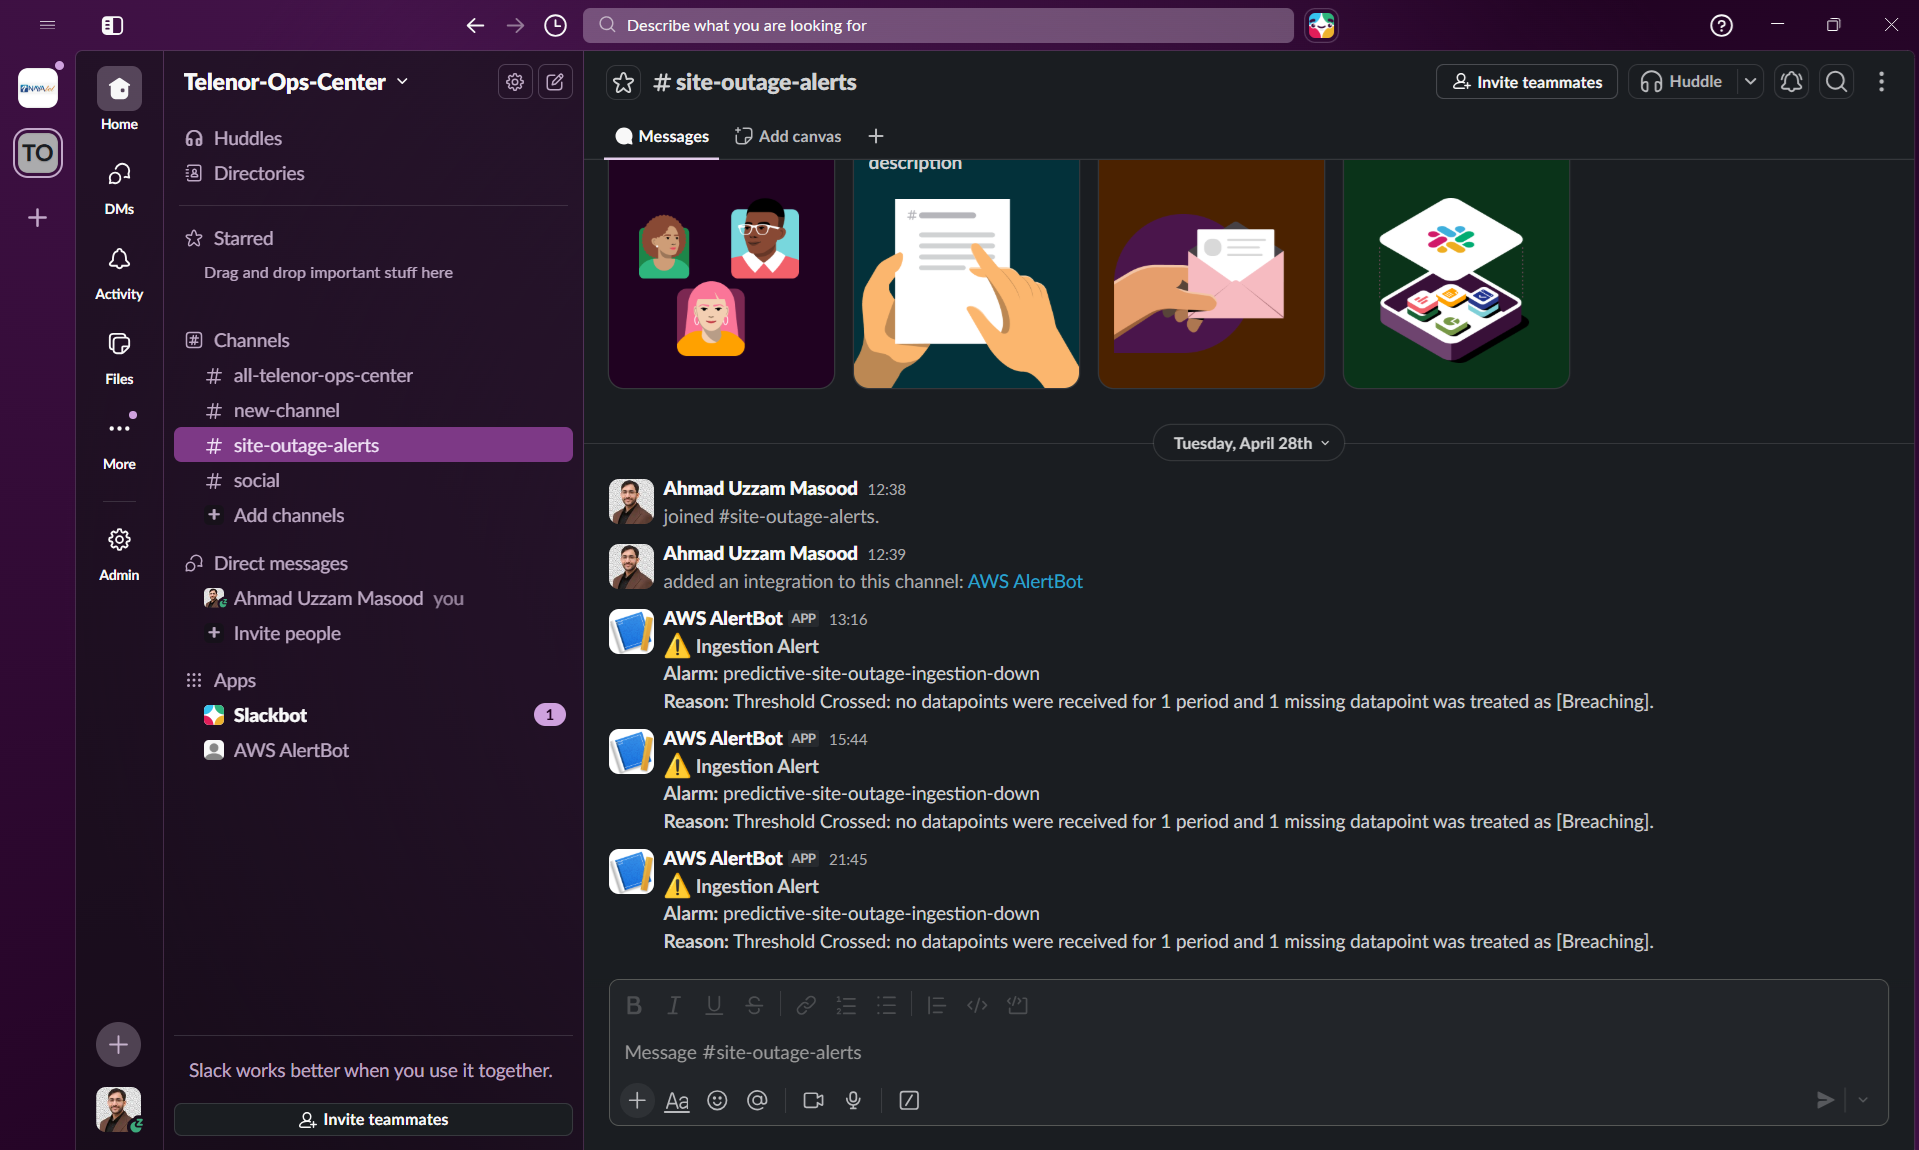The height and width of the screenshot is (1150, 1919).
Task: Mention someone with the @ icon
Action: coord(757,1100)
